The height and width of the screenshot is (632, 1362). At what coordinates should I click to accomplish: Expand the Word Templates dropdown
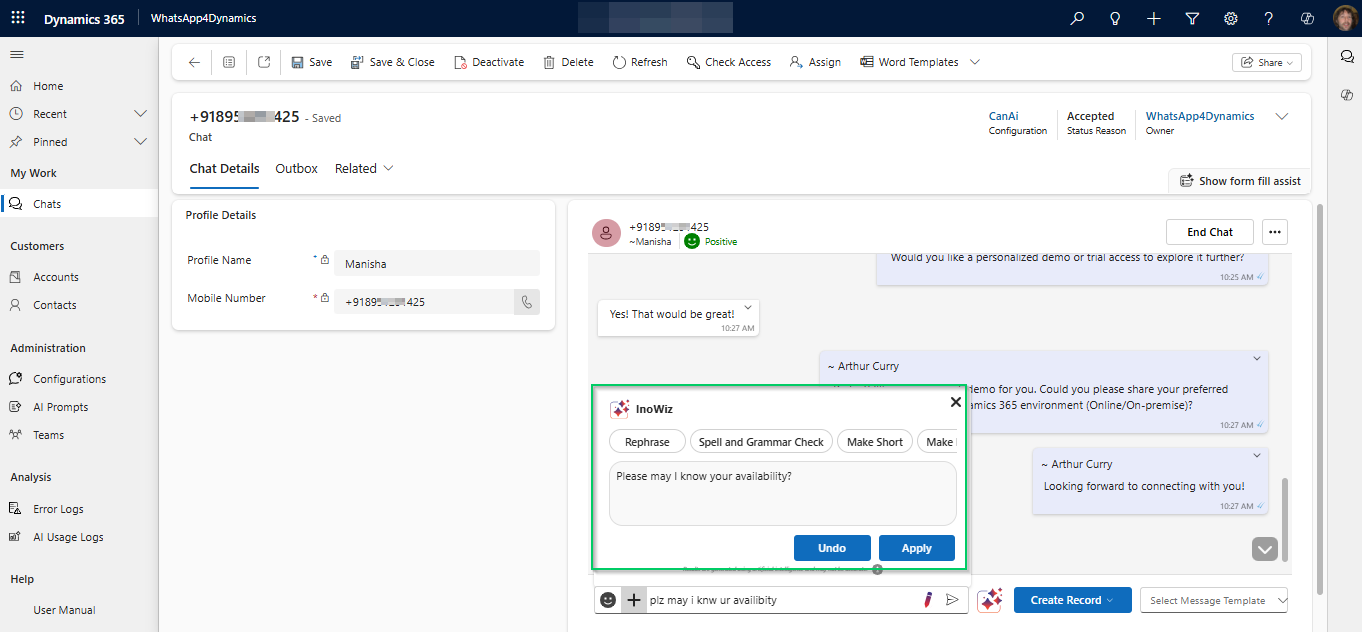[x=975, y=61]
